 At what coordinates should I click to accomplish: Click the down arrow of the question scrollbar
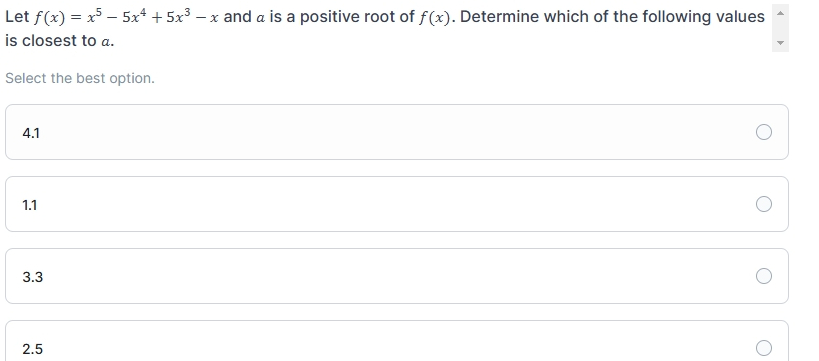click(780, 43)
